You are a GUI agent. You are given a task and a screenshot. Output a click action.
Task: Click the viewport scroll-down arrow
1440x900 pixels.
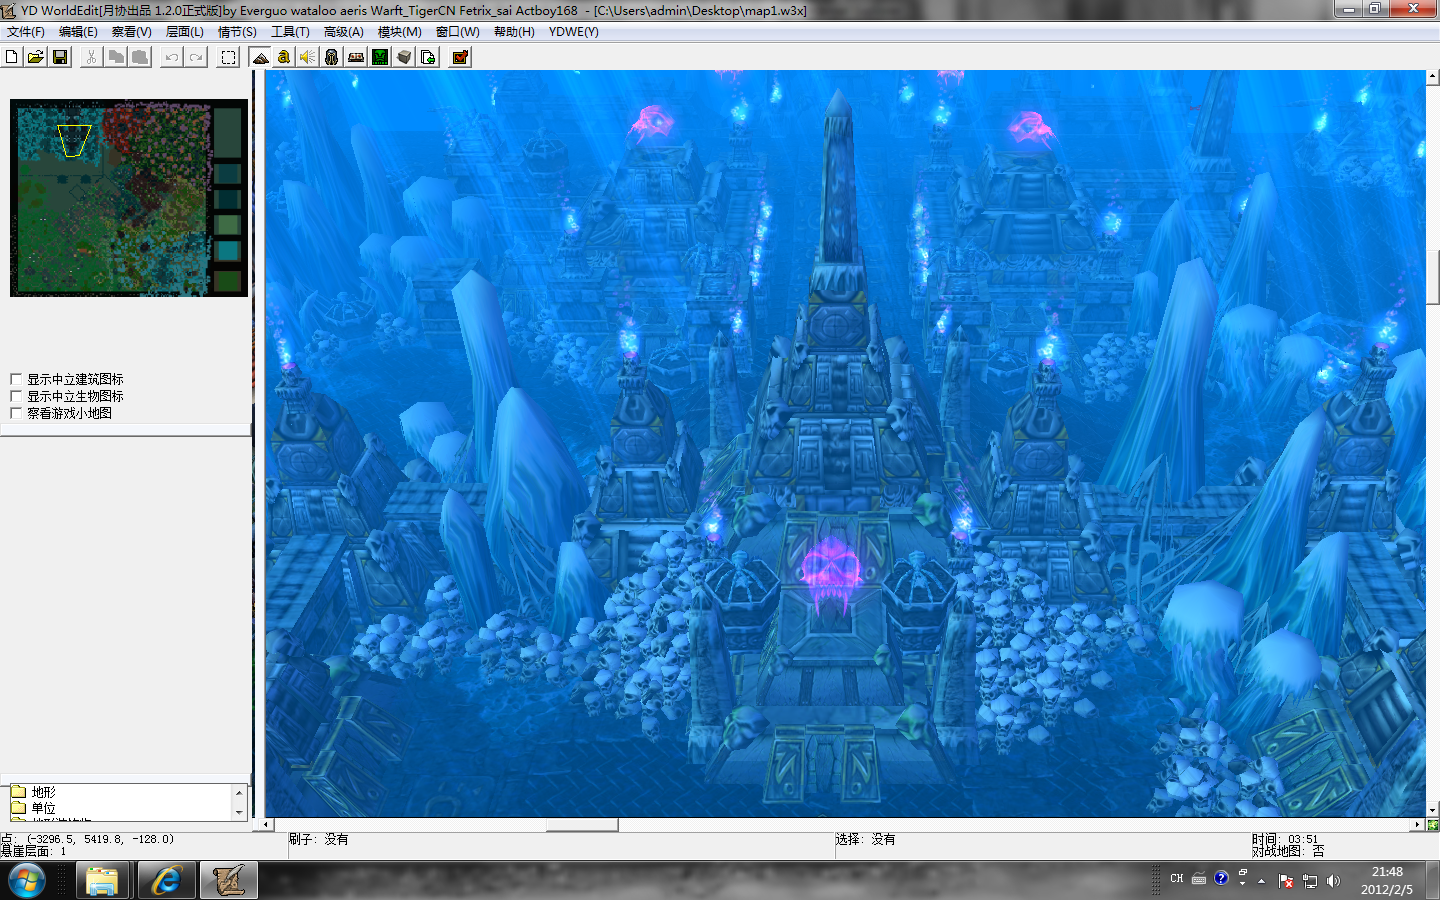[x=1433, y=810]
